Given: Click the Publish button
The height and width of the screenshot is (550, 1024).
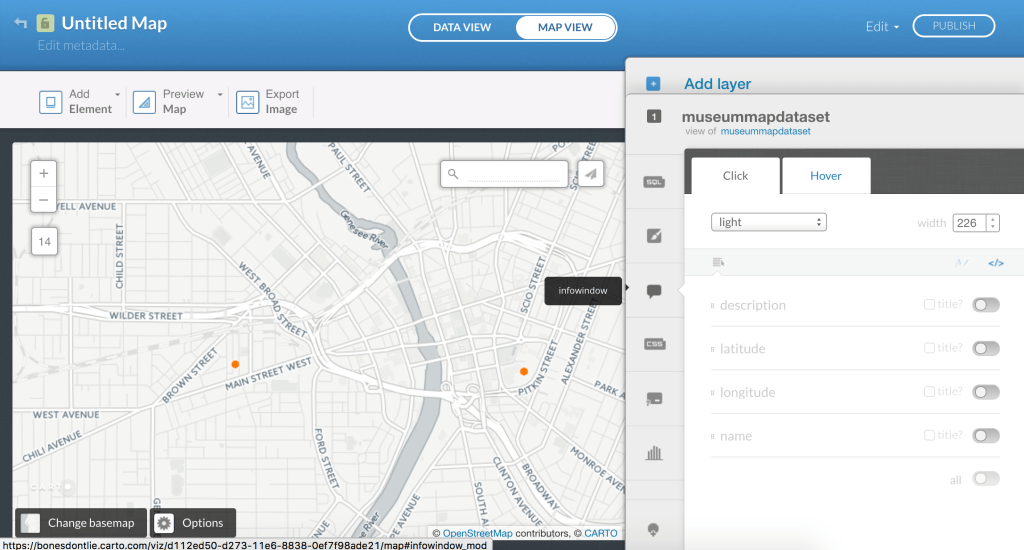Looking at the screenshot, I should (953, 26).
